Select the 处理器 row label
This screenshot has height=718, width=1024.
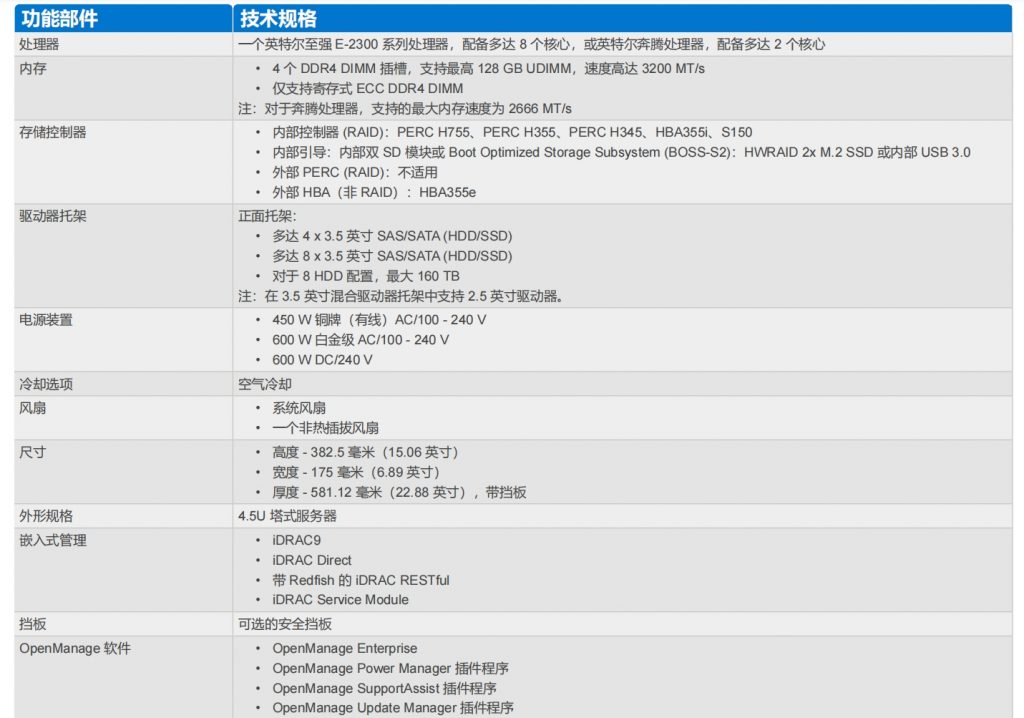[x=39, y=44]
